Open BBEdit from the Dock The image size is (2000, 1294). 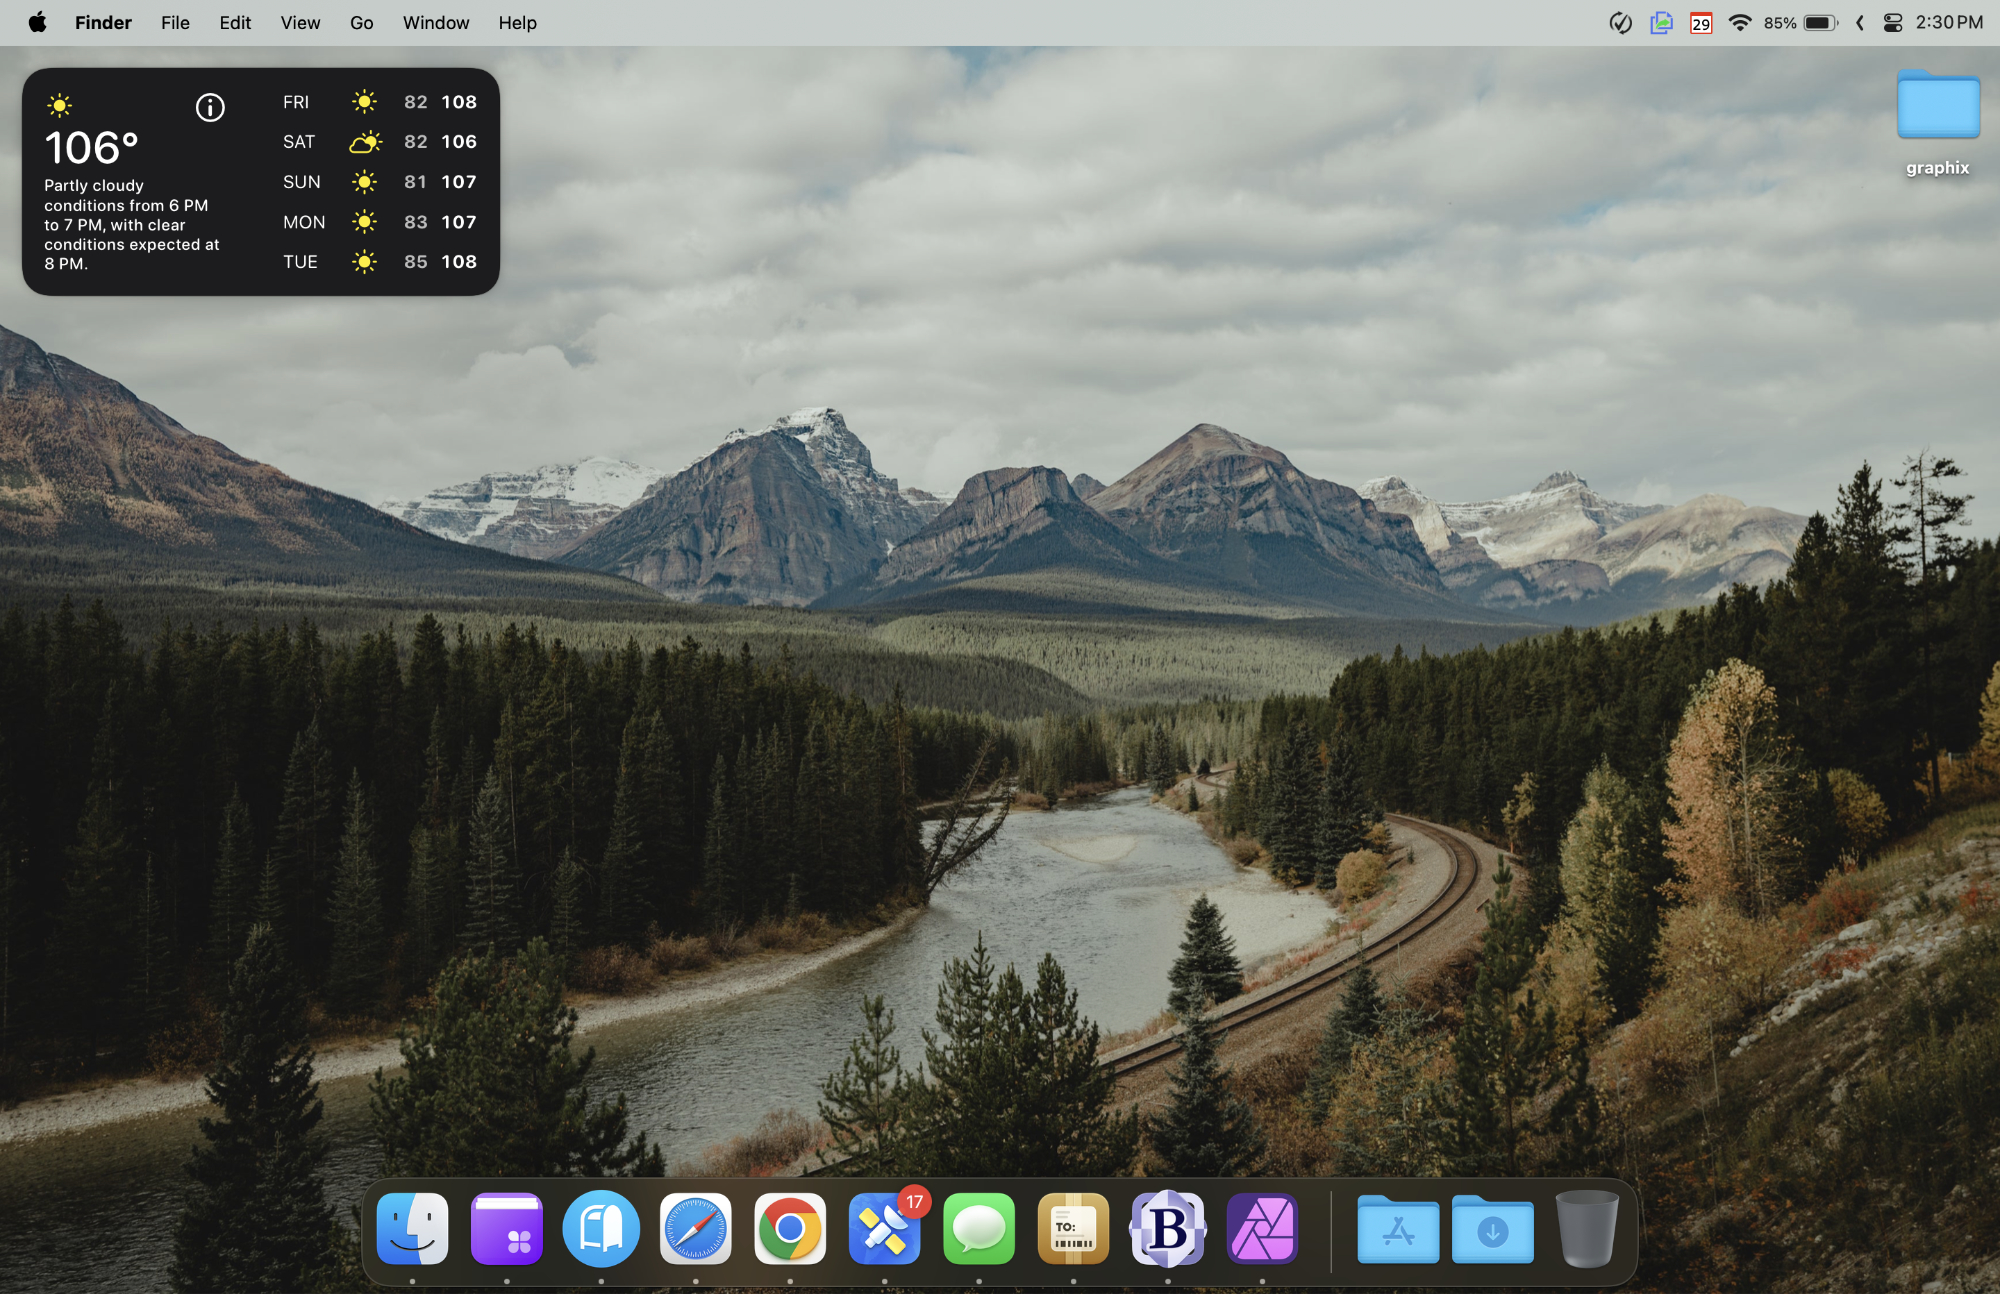click(1167, 1229)
